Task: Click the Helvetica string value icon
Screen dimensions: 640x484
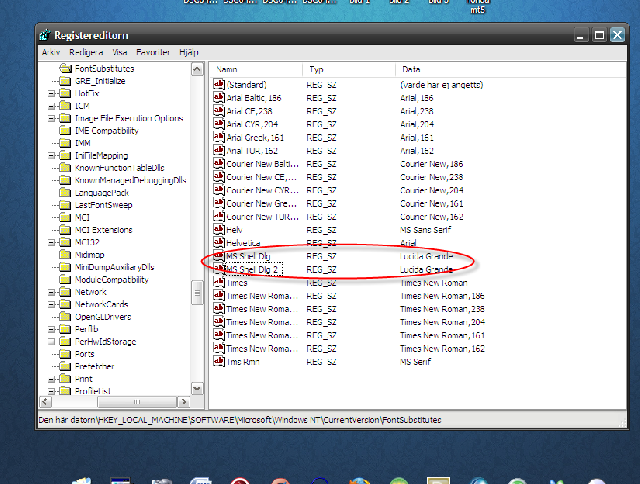Action: 219,242
